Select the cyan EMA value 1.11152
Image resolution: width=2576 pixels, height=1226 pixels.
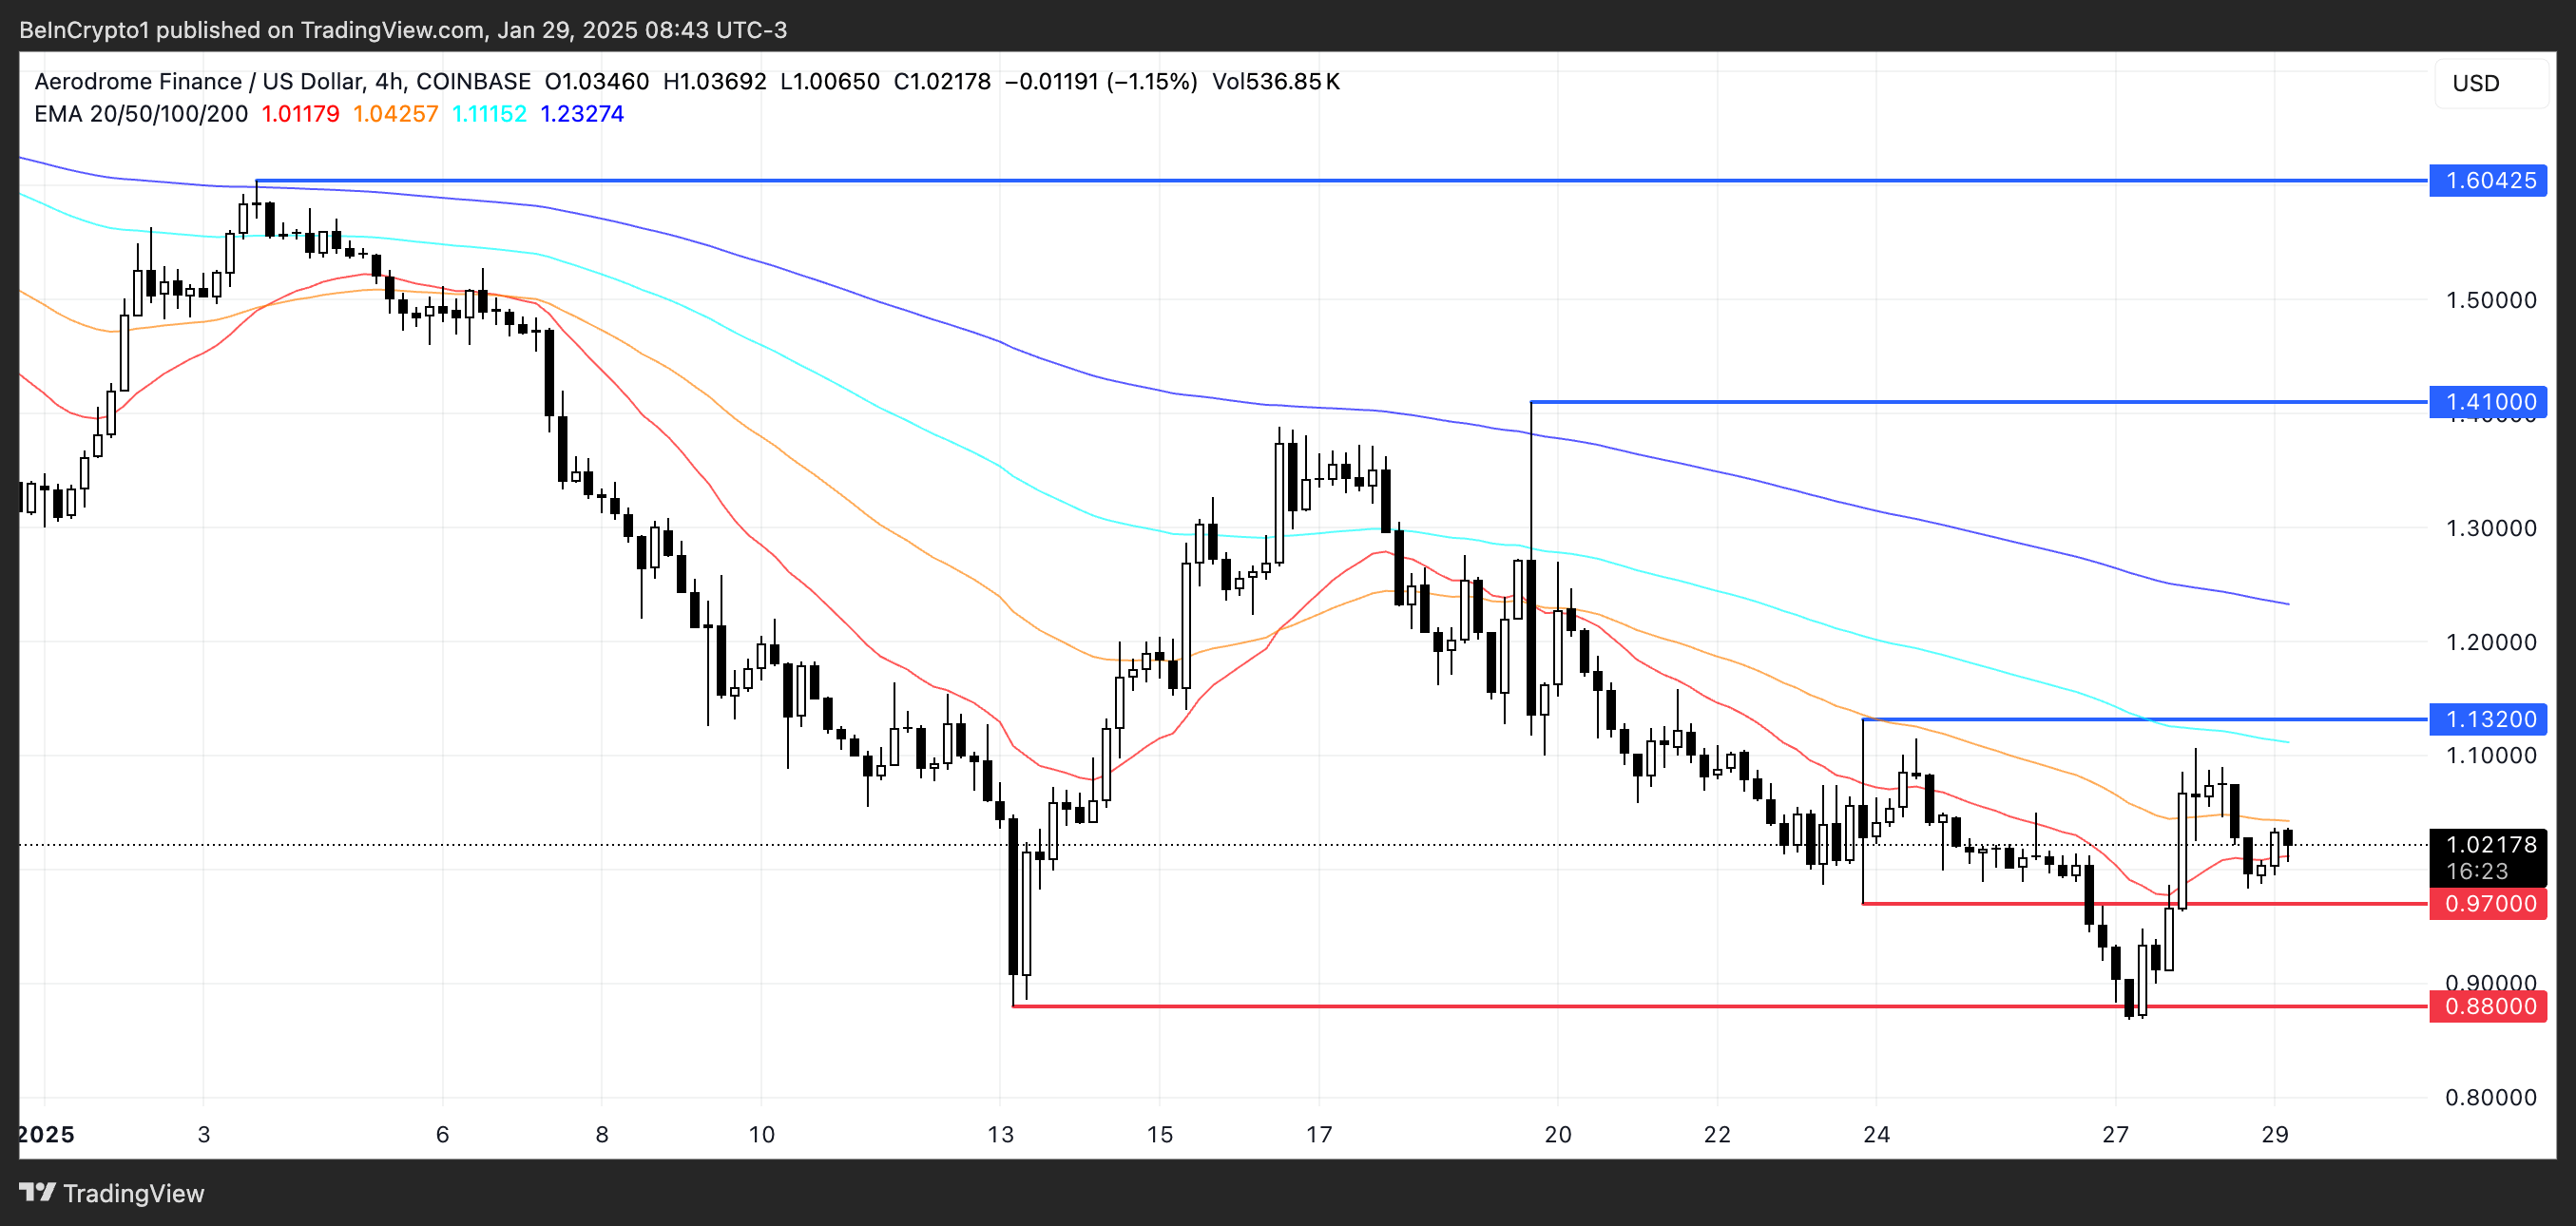click(489, 114)
